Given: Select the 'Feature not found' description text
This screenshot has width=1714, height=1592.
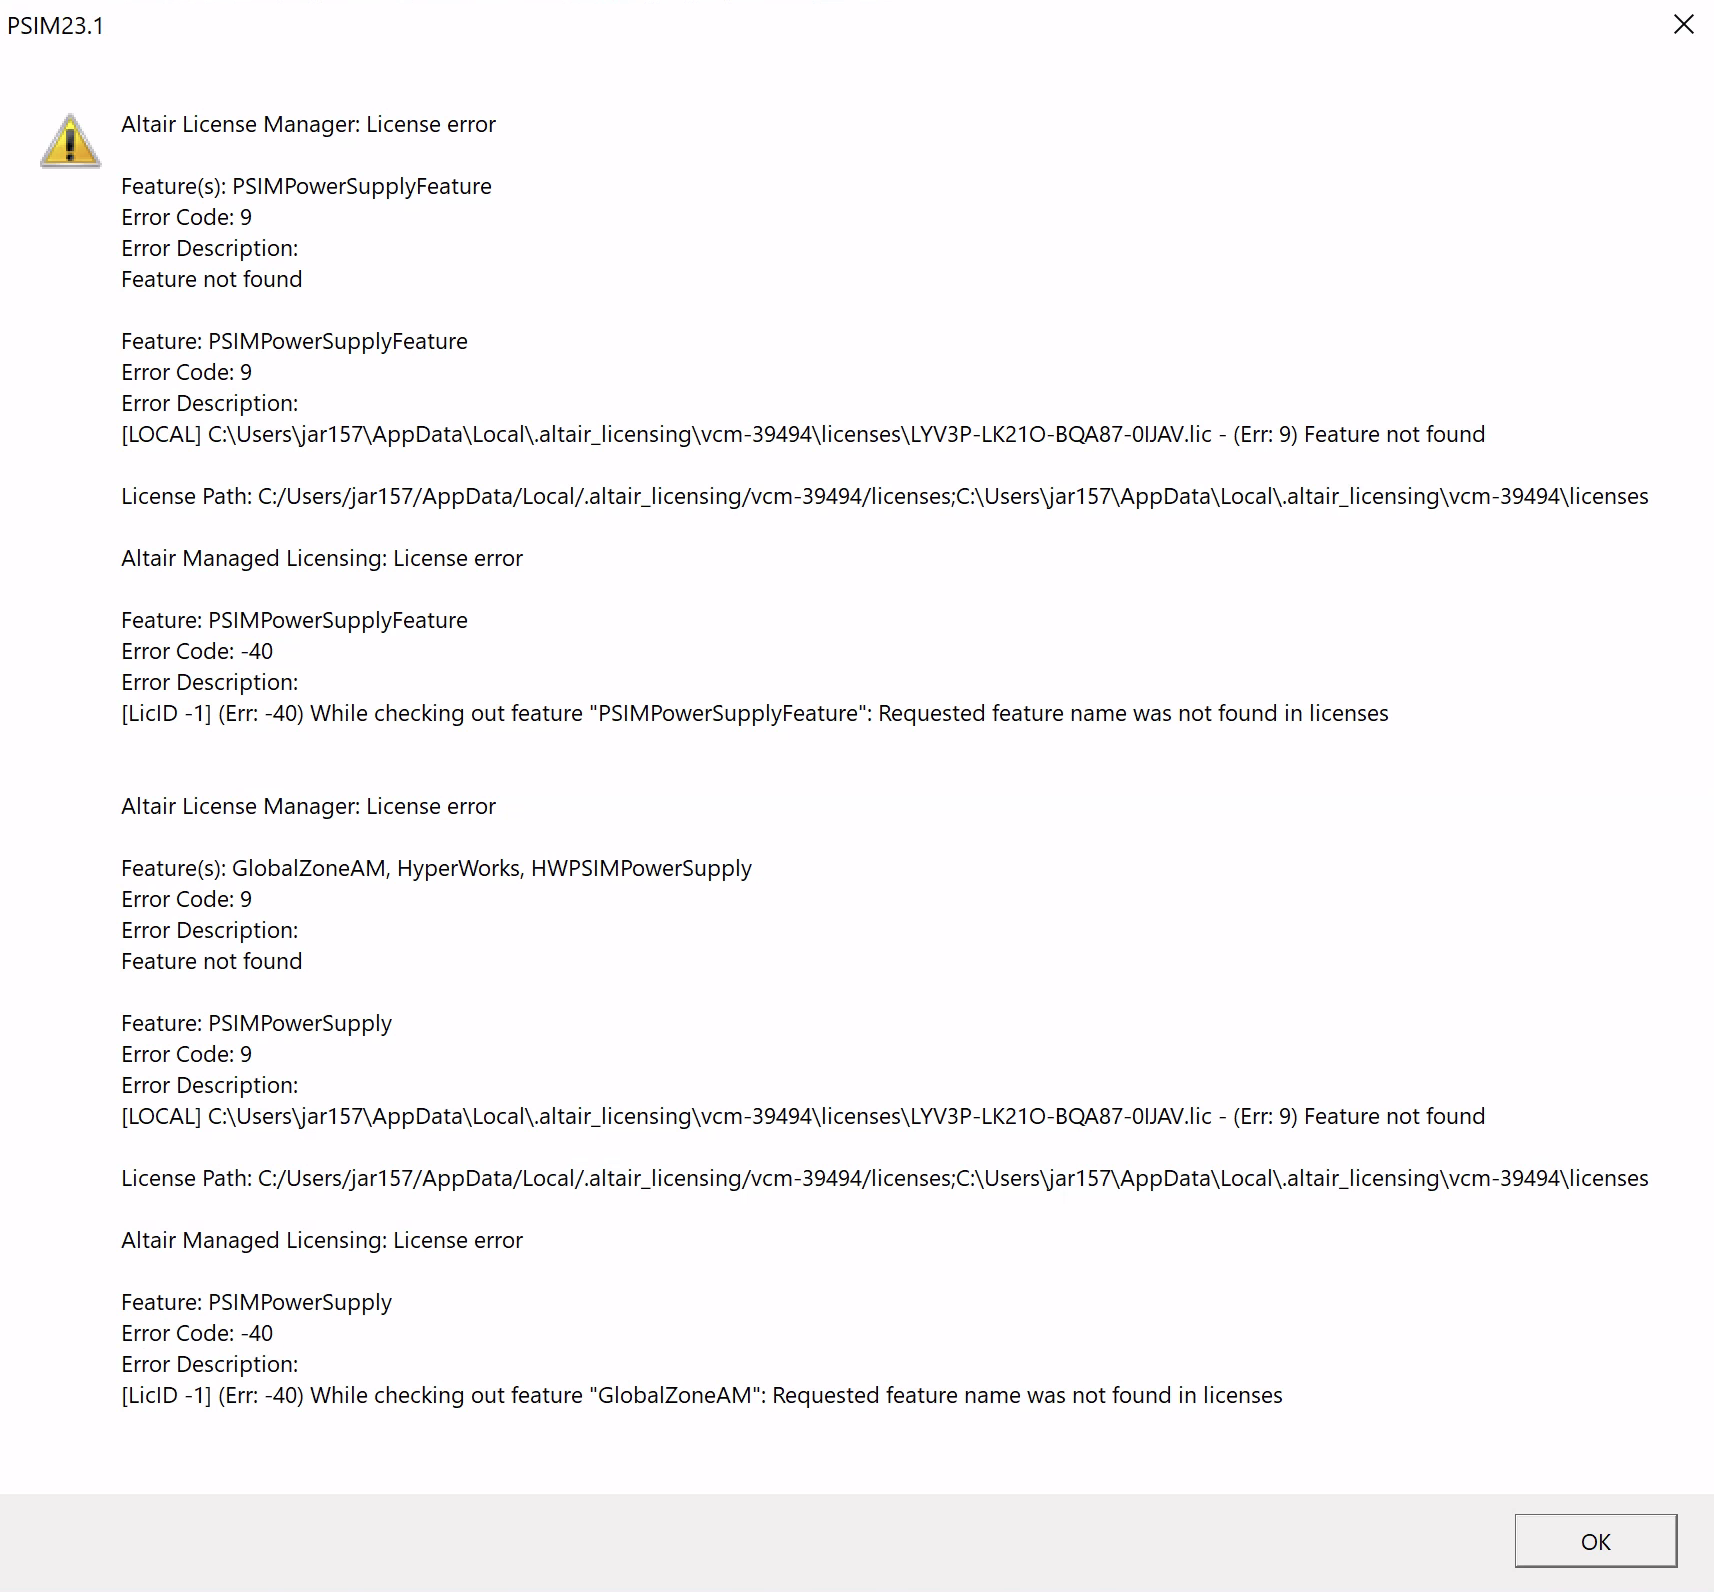Looking at the screenshot, I should point(211,279).
